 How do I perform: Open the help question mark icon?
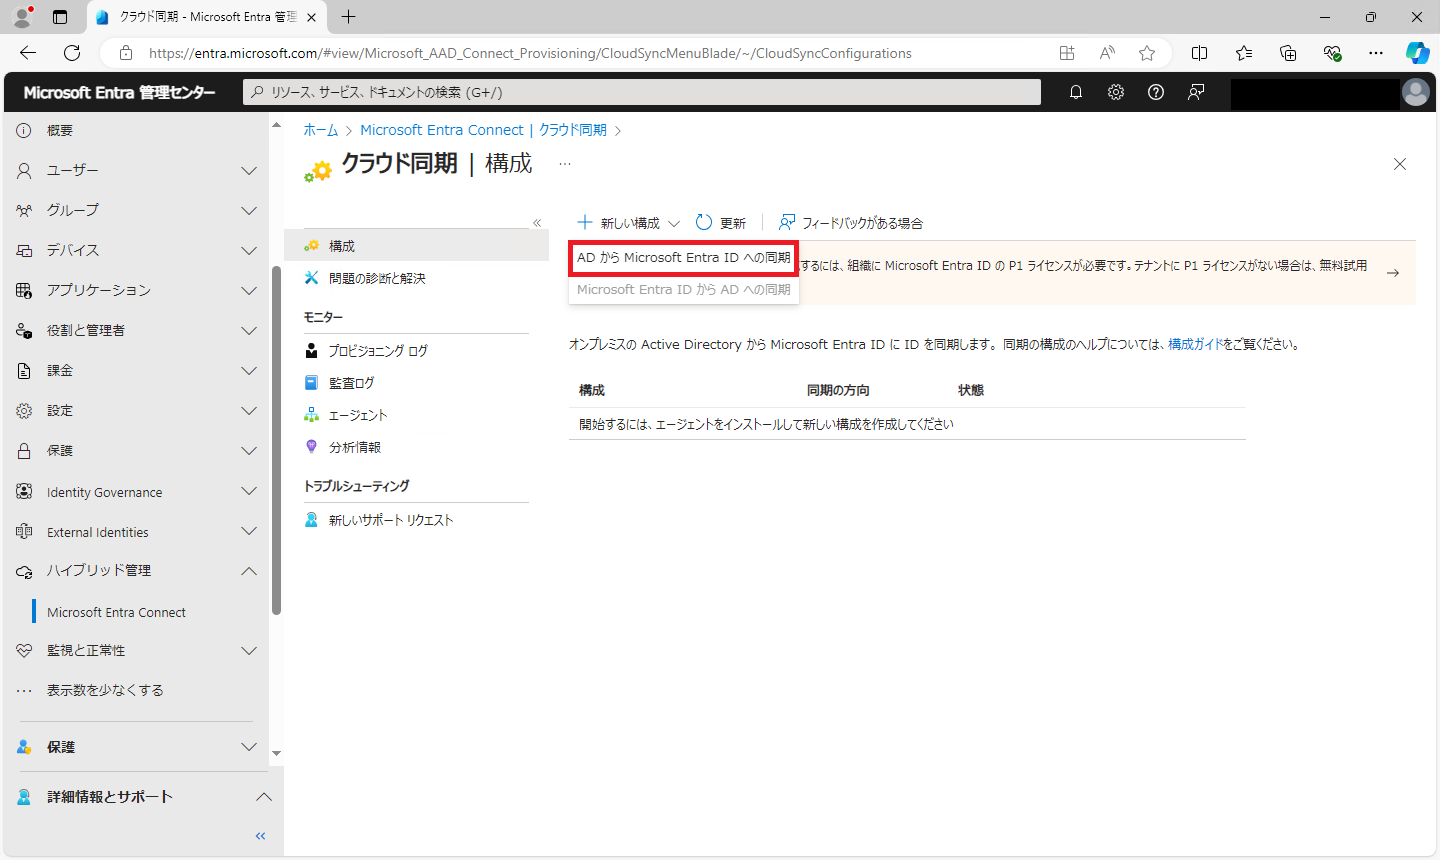click(1155, 92)
